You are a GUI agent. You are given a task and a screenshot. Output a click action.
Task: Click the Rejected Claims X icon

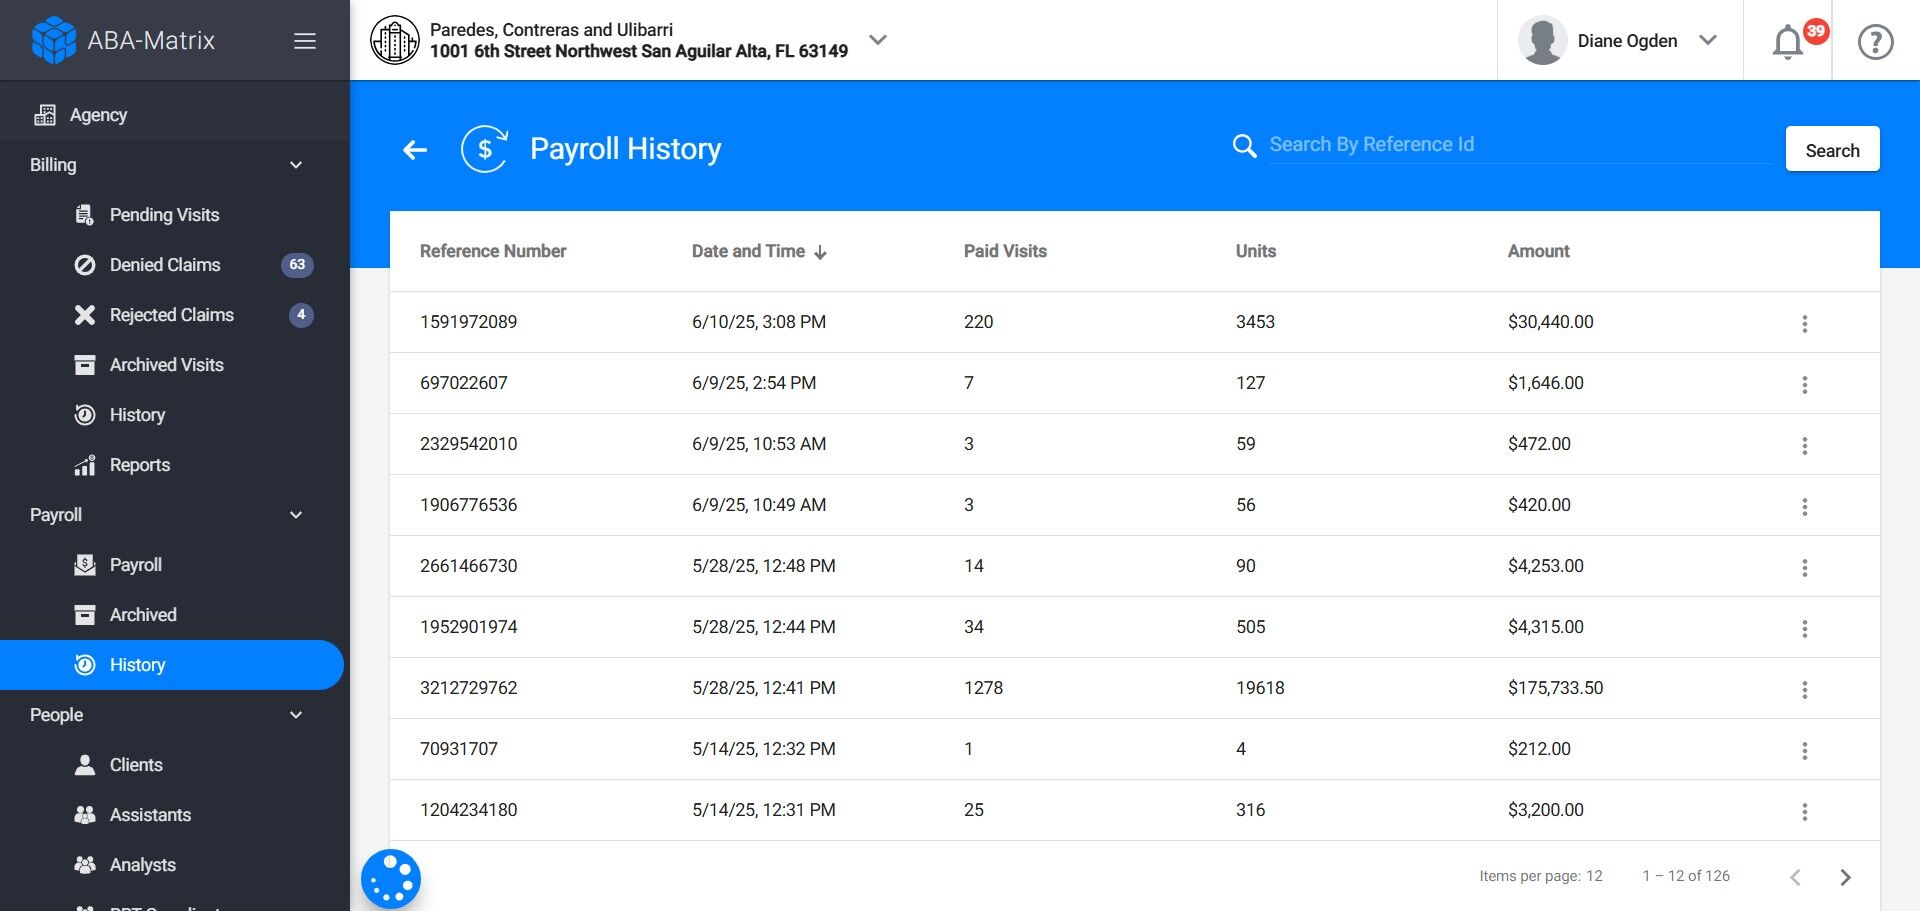[85, 314]
